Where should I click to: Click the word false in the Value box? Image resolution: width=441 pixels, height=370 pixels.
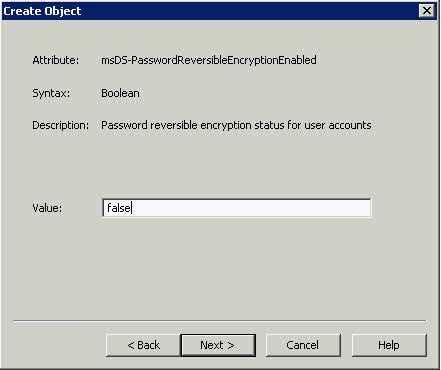point(119,208)
